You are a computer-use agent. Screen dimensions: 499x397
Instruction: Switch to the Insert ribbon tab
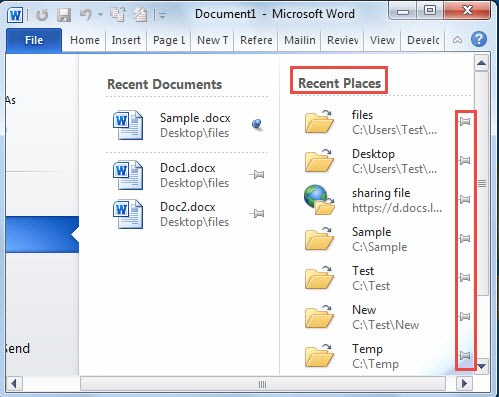(126, 40)
